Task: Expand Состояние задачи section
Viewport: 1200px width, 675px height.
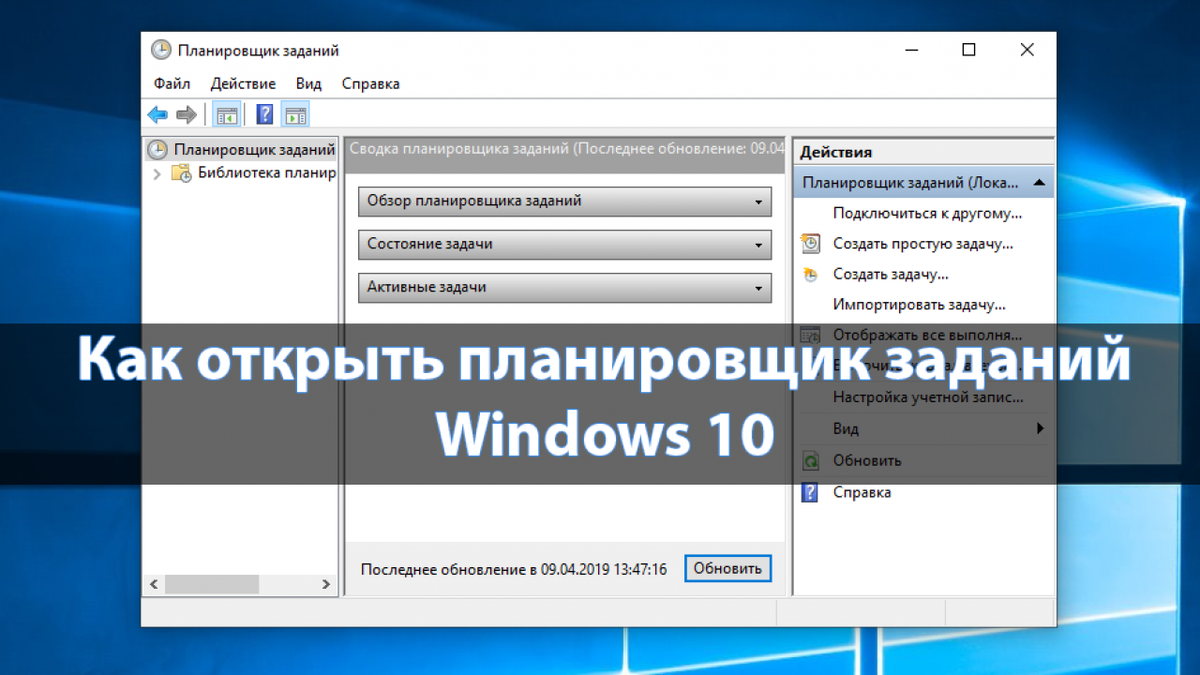Action: click(x=759, y=244)
